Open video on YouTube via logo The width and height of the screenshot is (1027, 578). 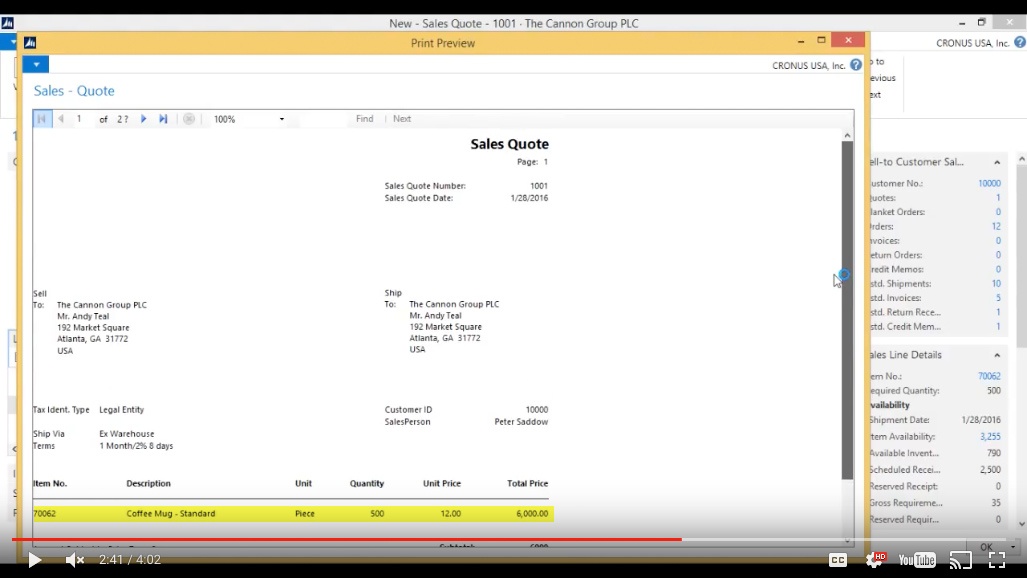[917, 560]
